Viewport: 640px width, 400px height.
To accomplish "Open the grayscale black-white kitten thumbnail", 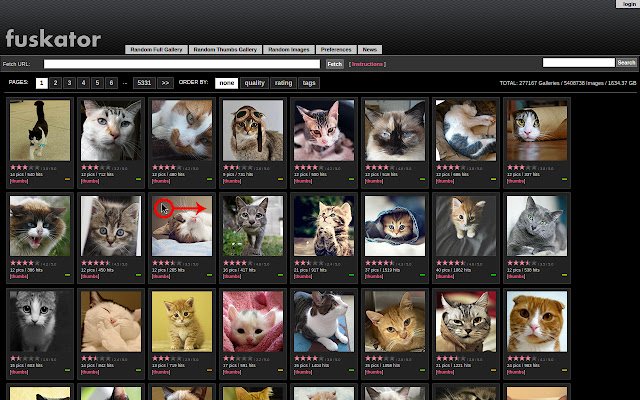I will coord(40,321).
